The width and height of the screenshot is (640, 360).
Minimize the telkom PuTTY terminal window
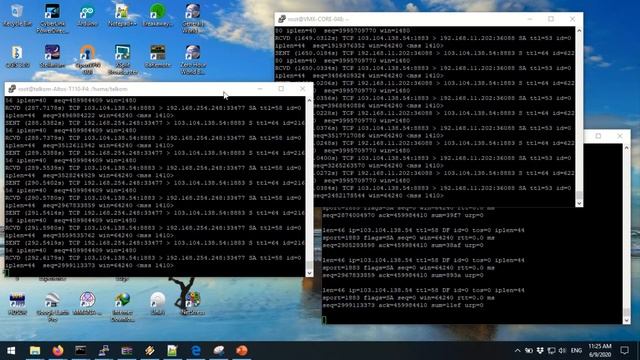click(260, 89)
